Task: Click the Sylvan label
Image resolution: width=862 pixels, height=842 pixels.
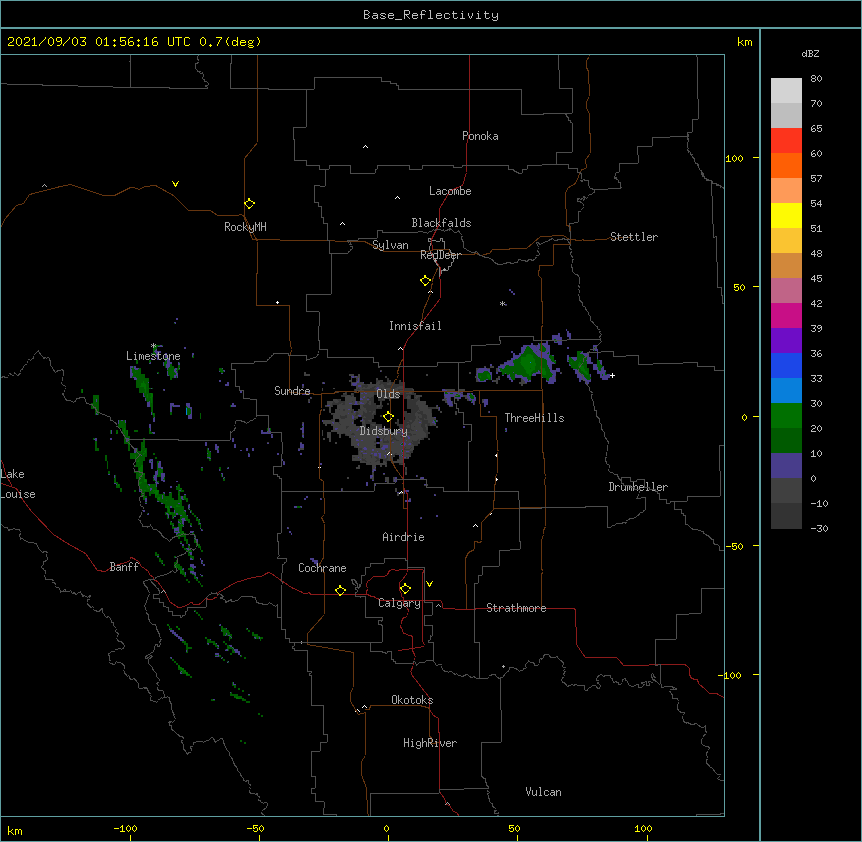Action: (390, 245)
